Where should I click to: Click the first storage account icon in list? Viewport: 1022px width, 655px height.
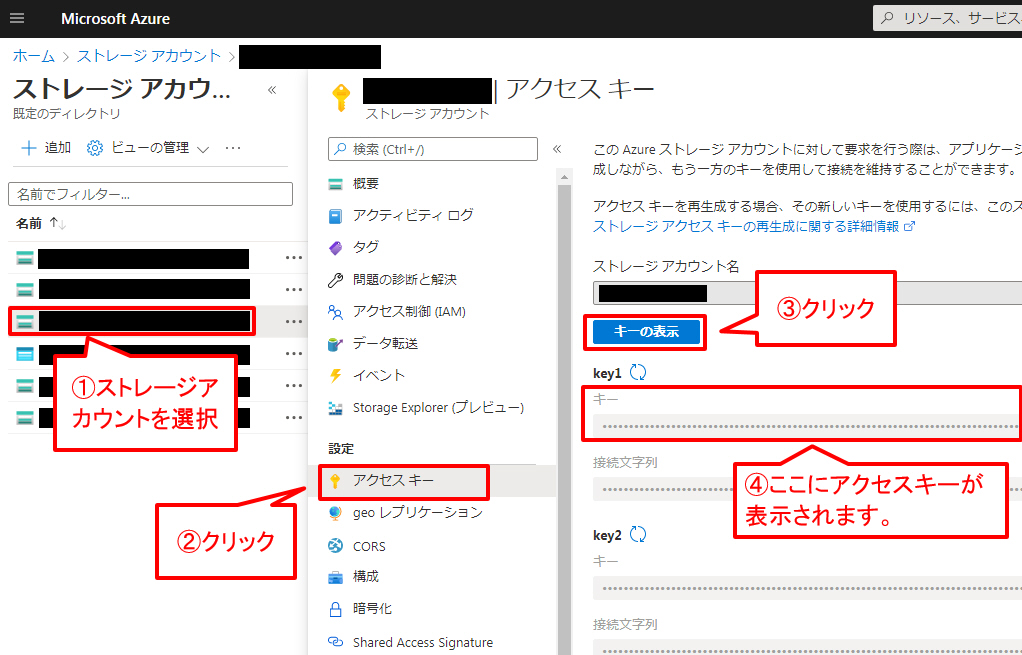pos(25,258)
